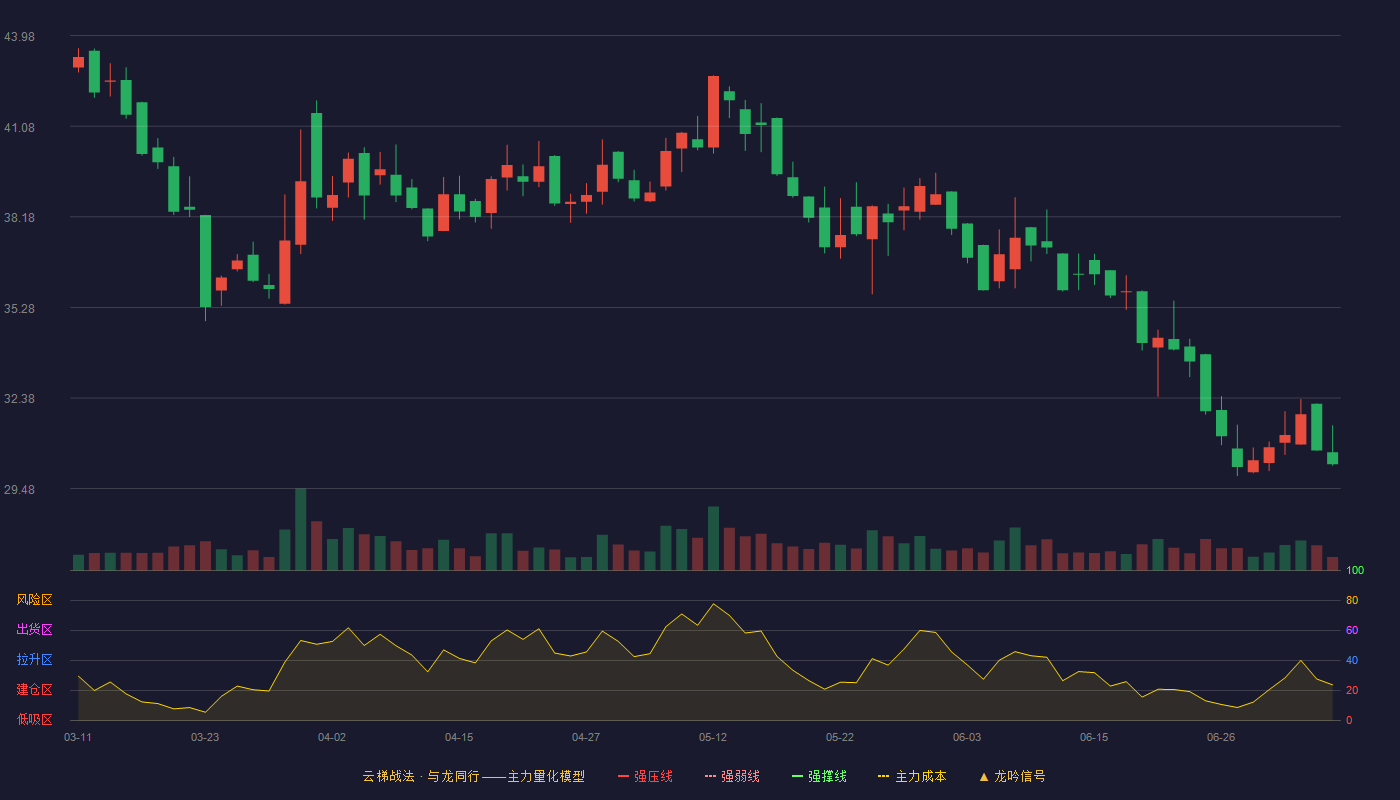Click the green 100 indicator axis value
The image size is (1400, 800).
(1355, 570)
